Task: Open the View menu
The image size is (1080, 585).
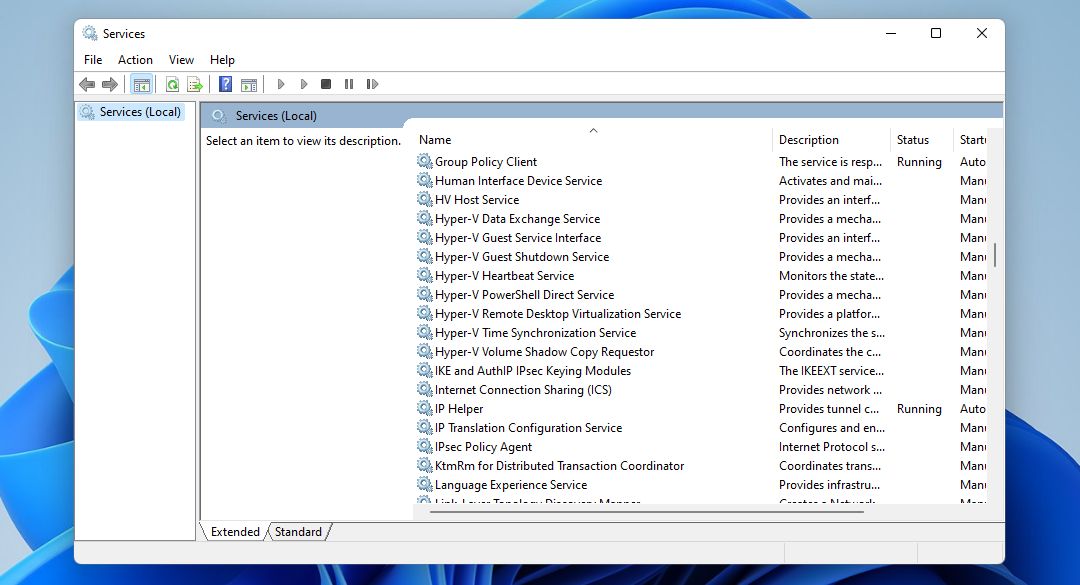Action: [x=181, y=60]
